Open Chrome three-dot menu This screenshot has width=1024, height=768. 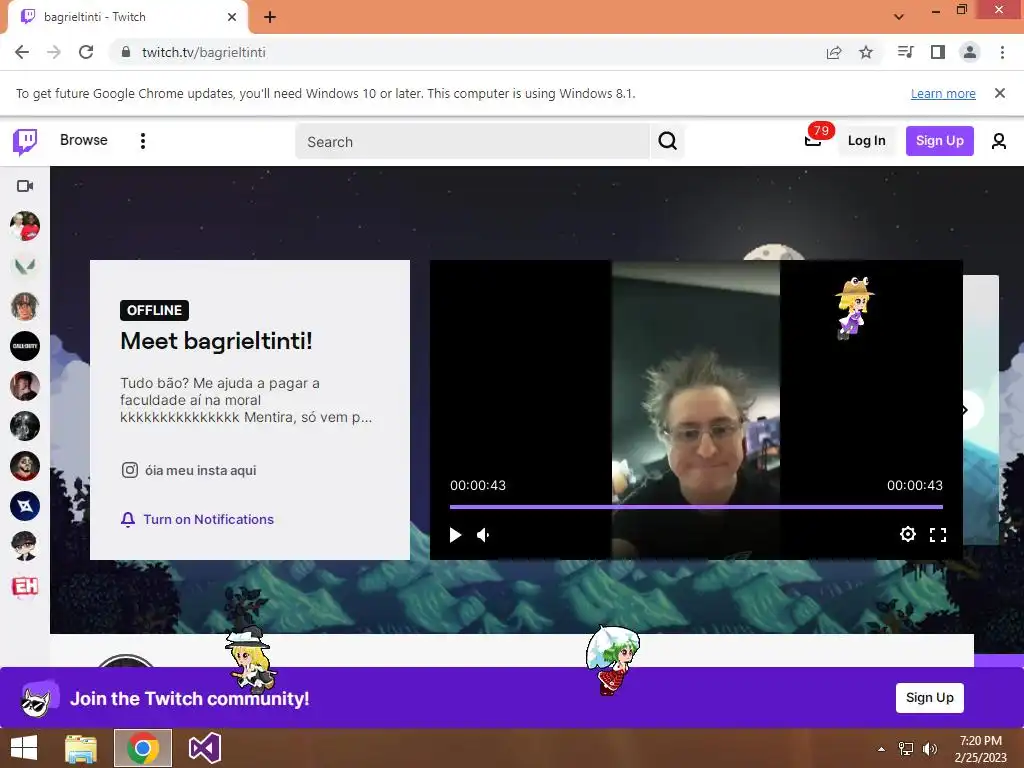[x=1002, y=52]
